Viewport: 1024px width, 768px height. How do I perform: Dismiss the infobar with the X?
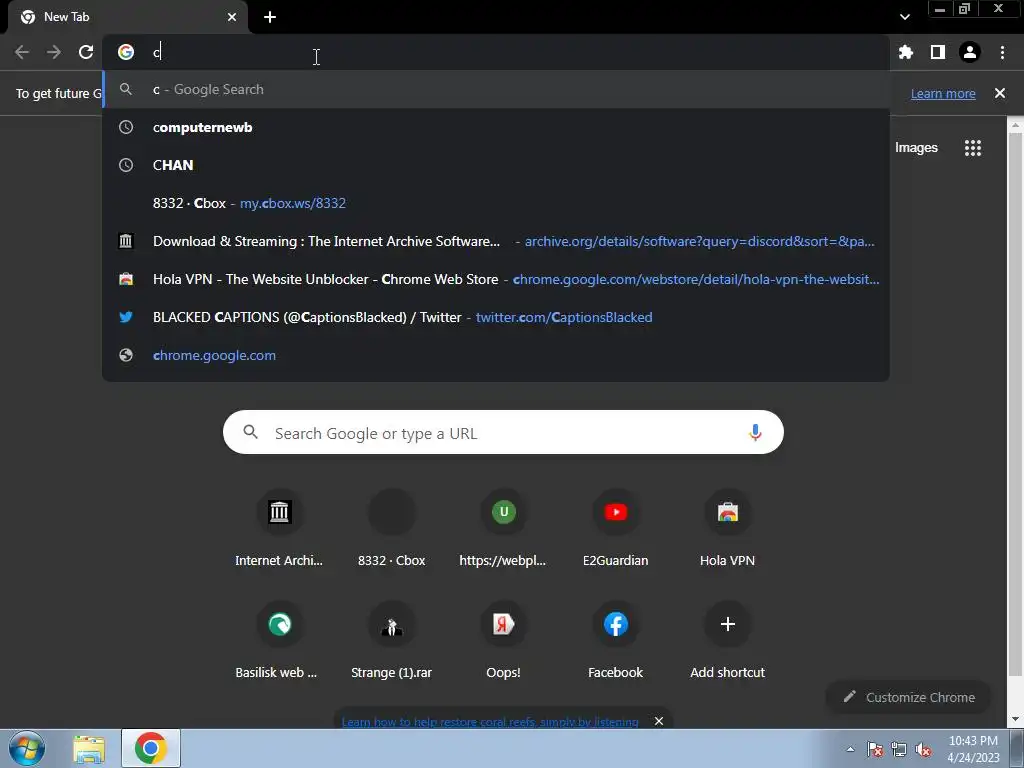click(x=1000, y=93)
